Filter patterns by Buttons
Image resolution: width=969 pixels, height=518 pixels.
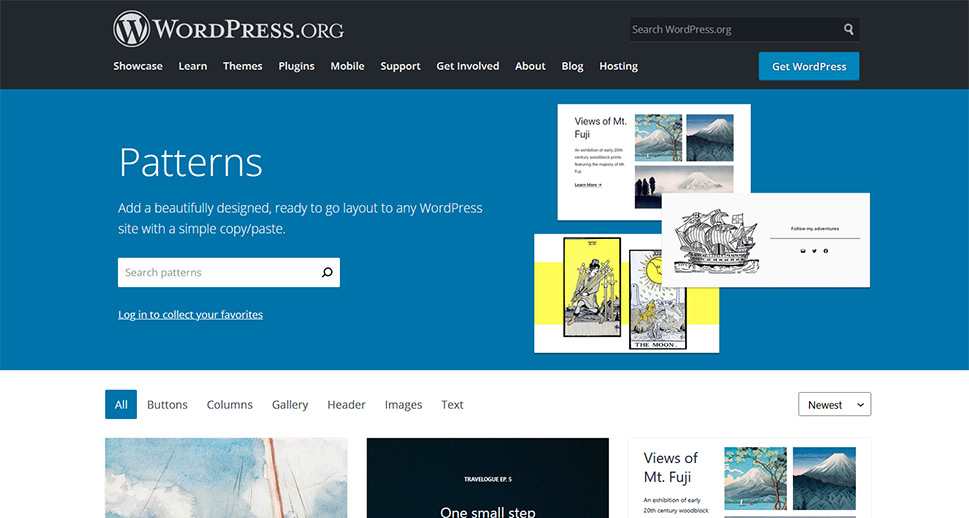pyautogui.click(x=167, y=404)
